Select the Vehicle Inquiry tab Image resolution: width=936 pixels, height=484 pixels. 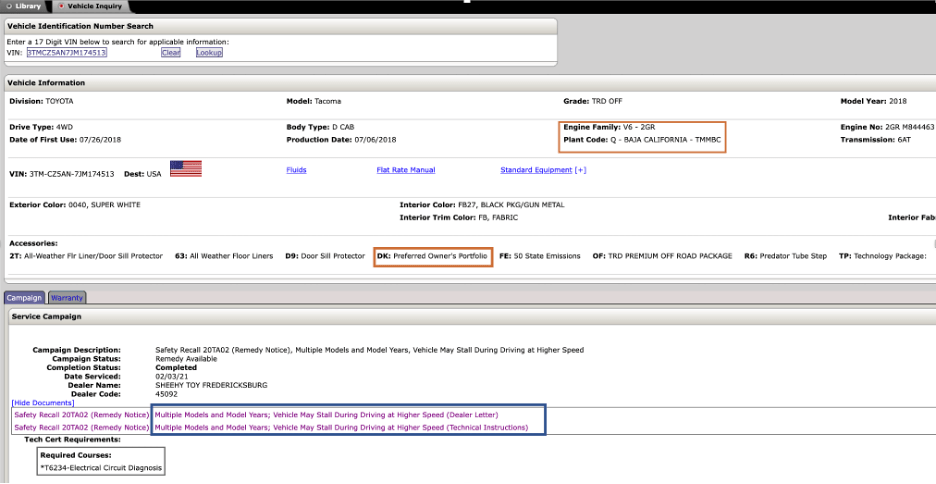(90, 6)
